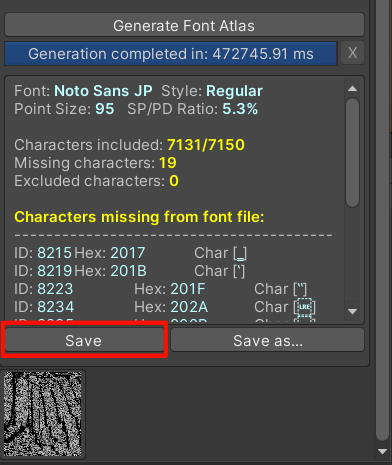
Task: Click the Noto Sans JP font name
Action: (103, 91)
